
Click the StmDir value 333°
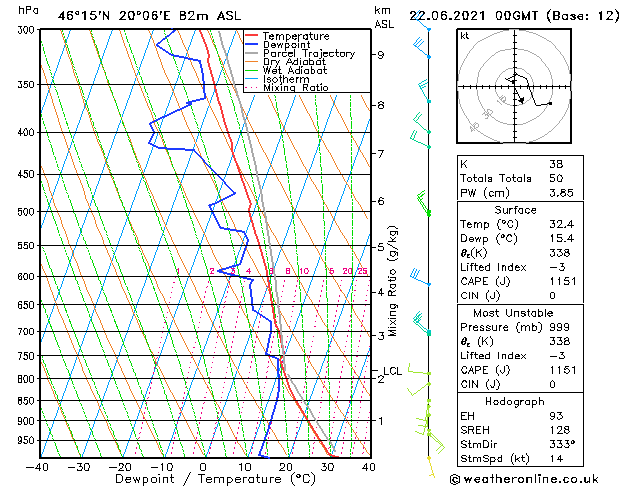click(x=562, y=445)
